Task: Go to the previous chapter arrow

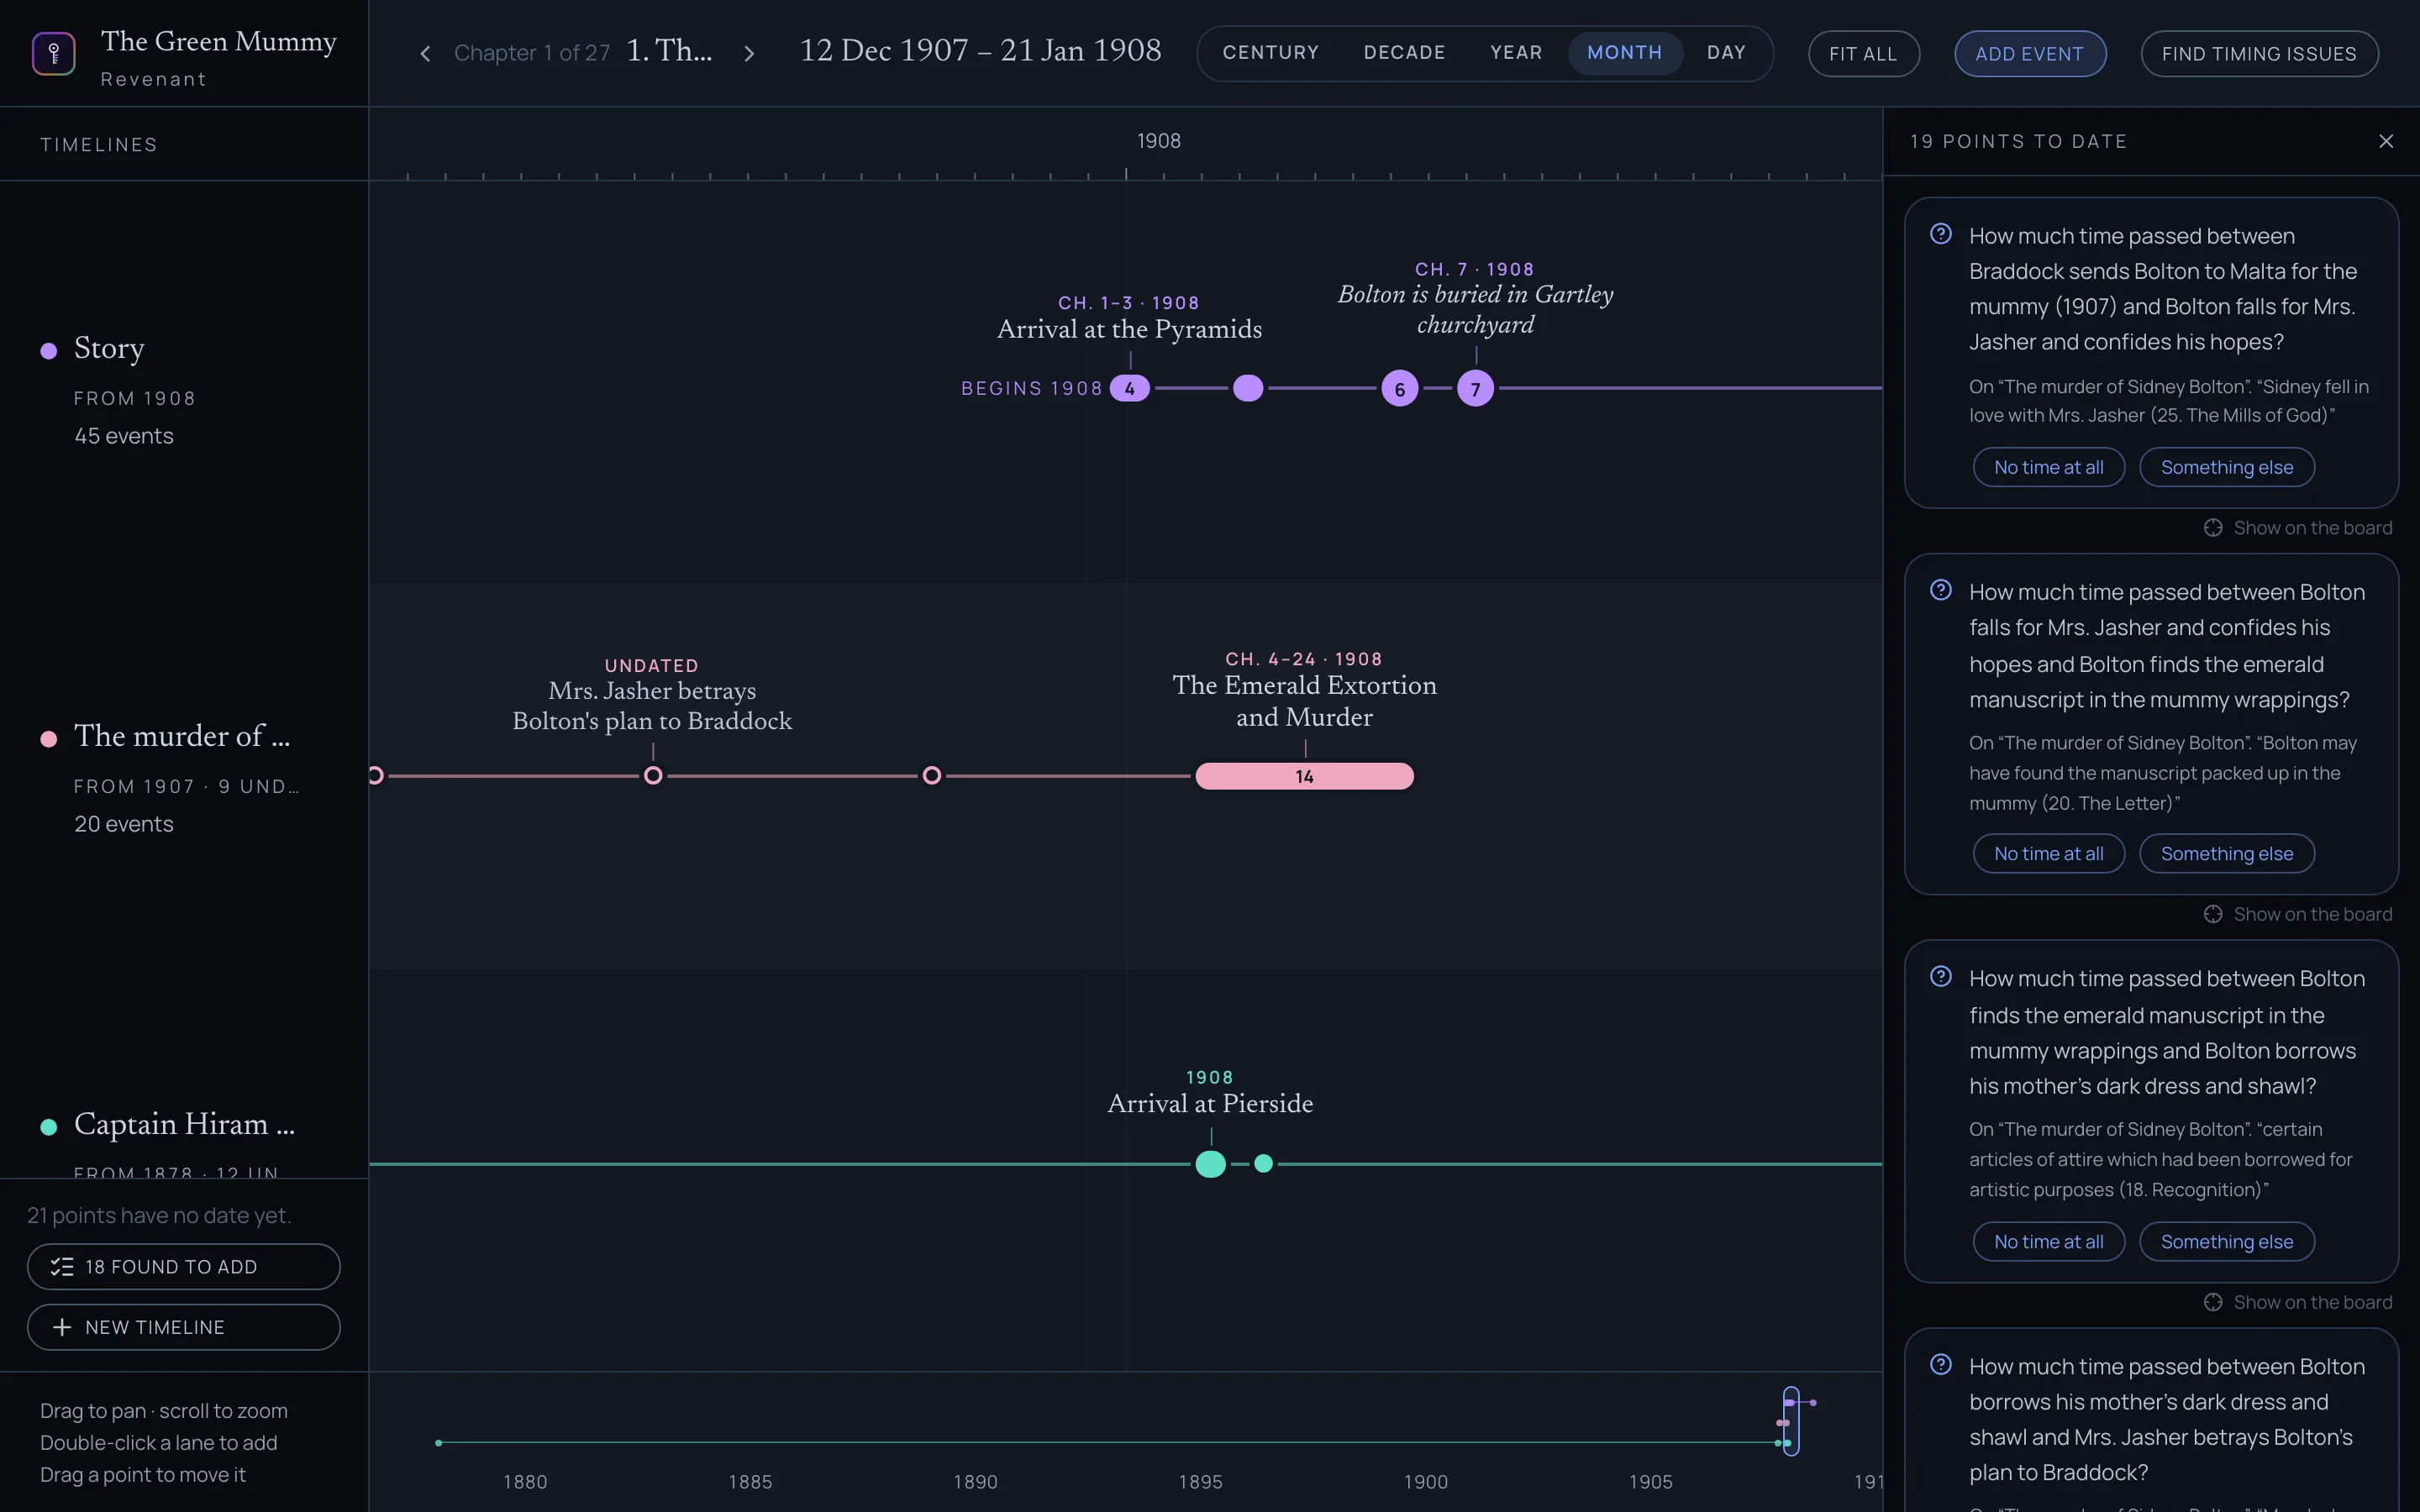Action: [425, 53]
